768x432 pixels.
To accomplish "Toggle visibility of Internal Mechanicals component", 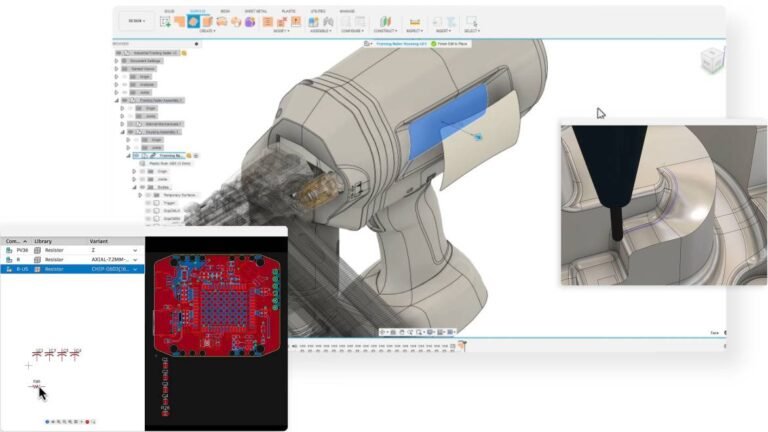I will click(131, 124).
